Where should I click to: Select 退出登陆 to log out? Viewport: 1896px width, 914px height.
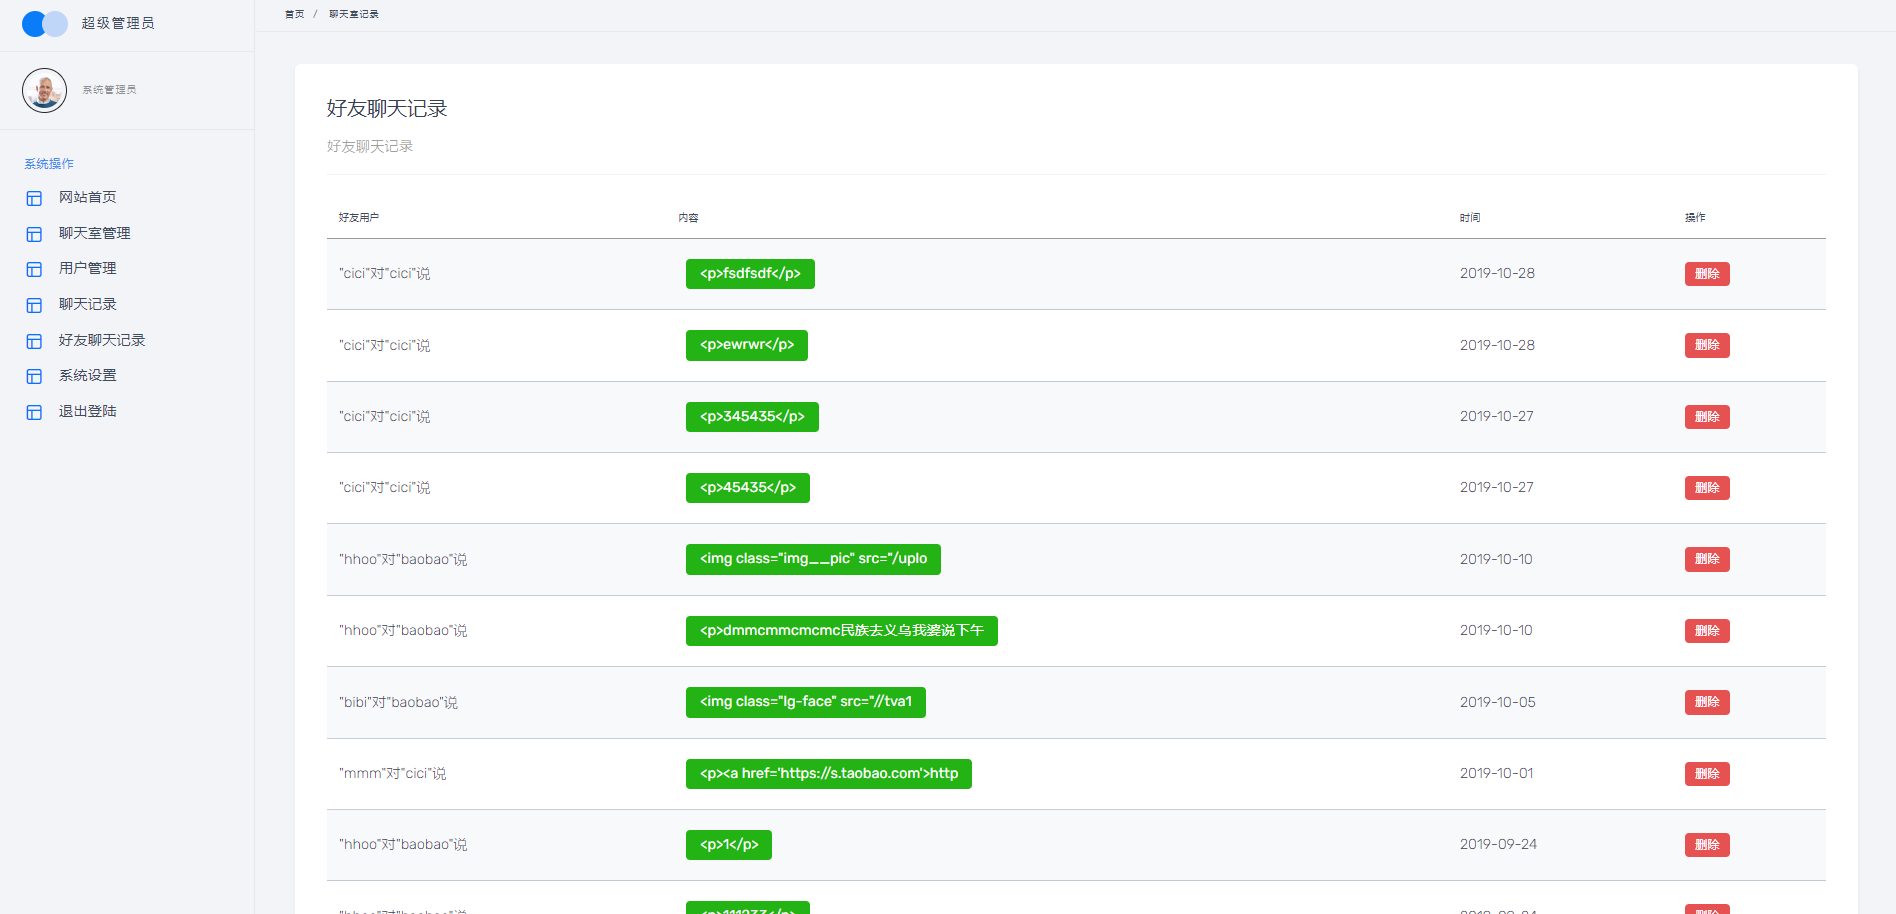(x=87, y=411)
